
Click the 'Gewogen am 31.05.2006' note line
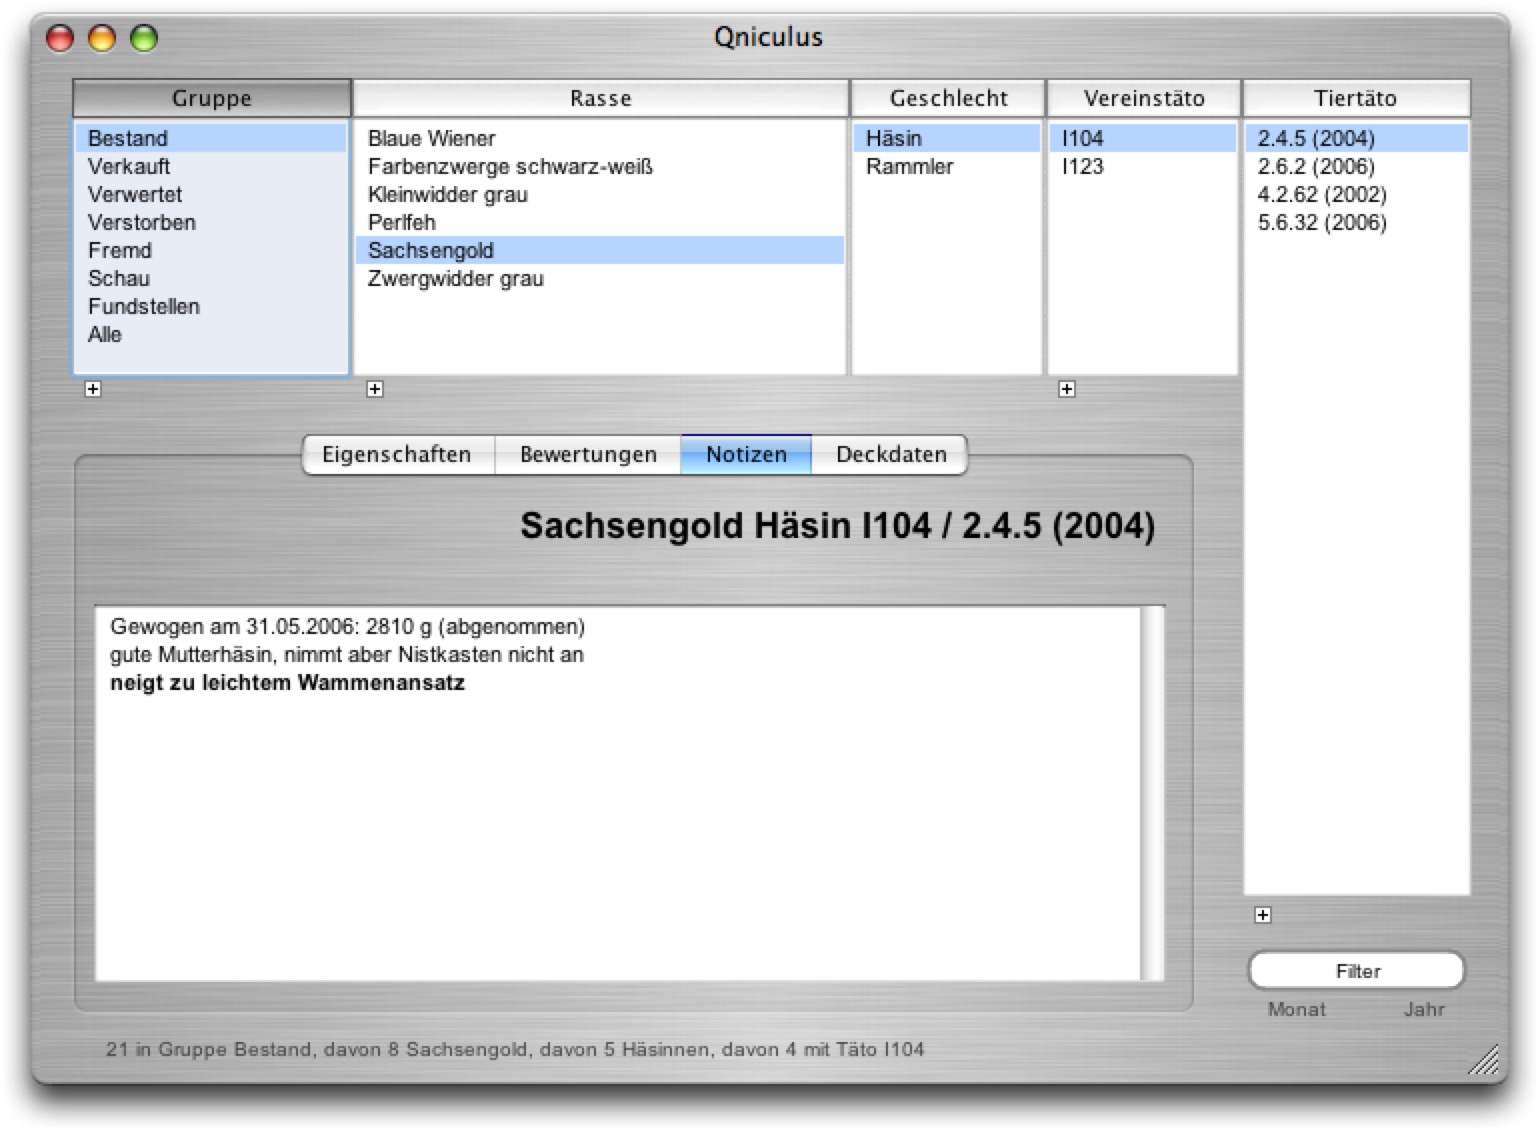(x=347, y=627)
